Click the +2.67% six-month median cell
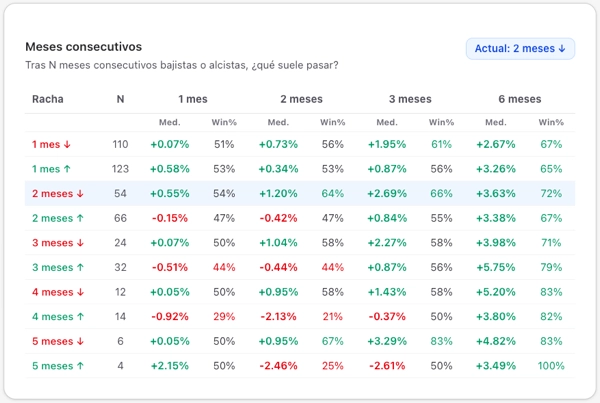Viewport: 600px width, 403px height. [496, 144]
